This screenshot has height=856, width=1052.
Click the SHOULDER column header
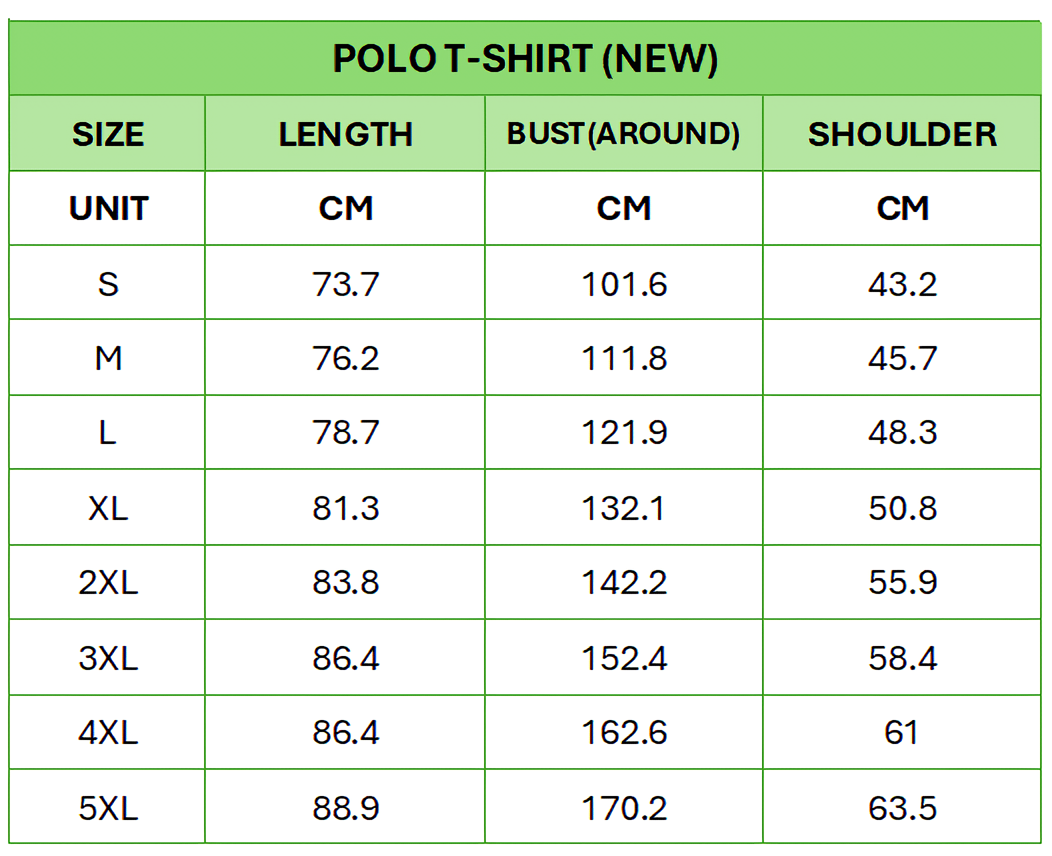[x=902, y=134]
